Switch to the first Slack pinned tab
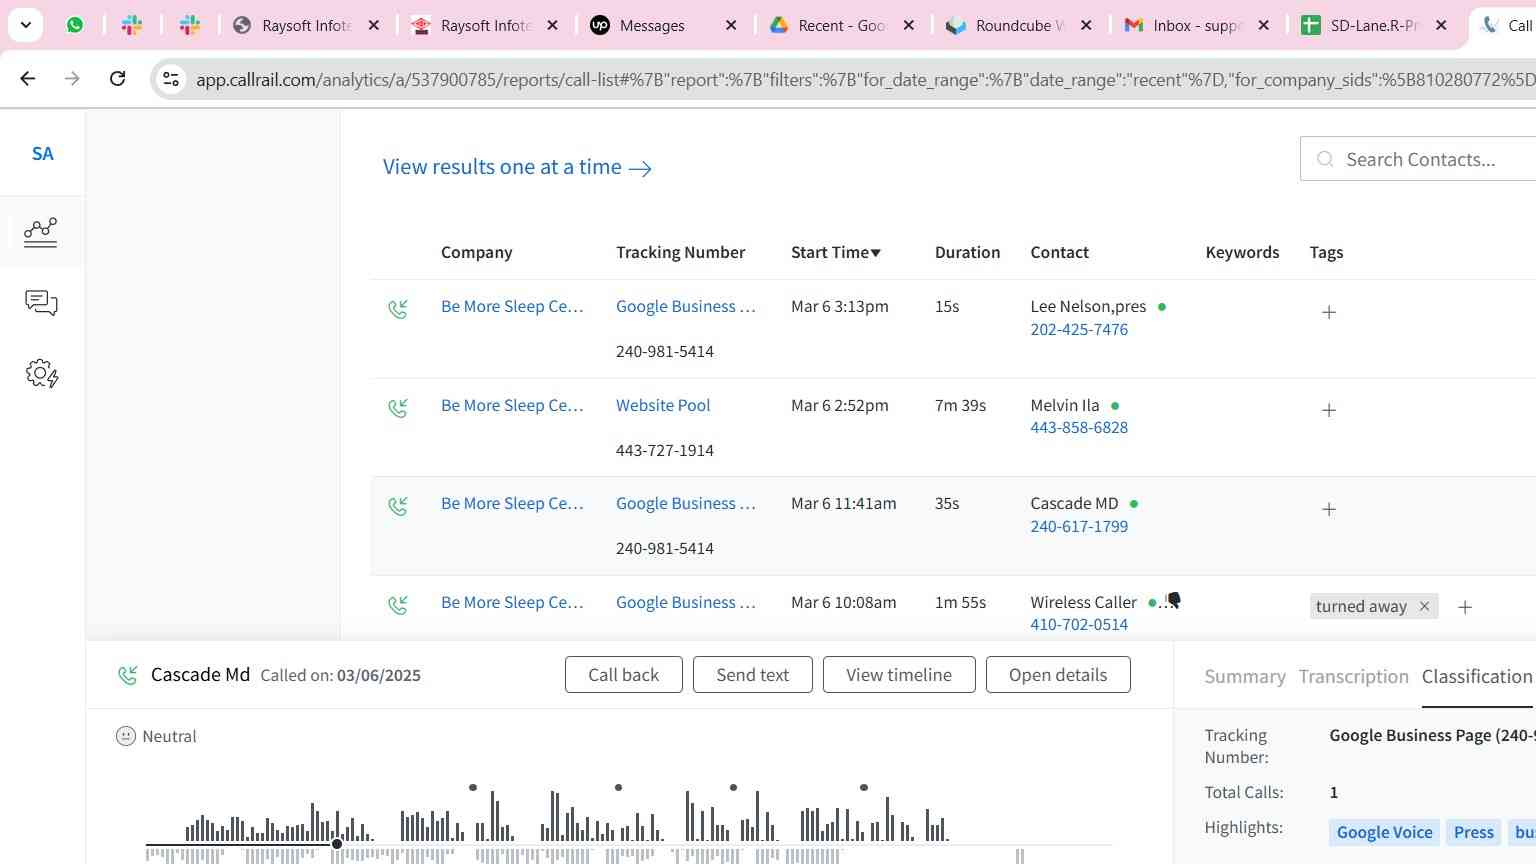Viewport: 1536px width, 864px height. tap(132, 25)
